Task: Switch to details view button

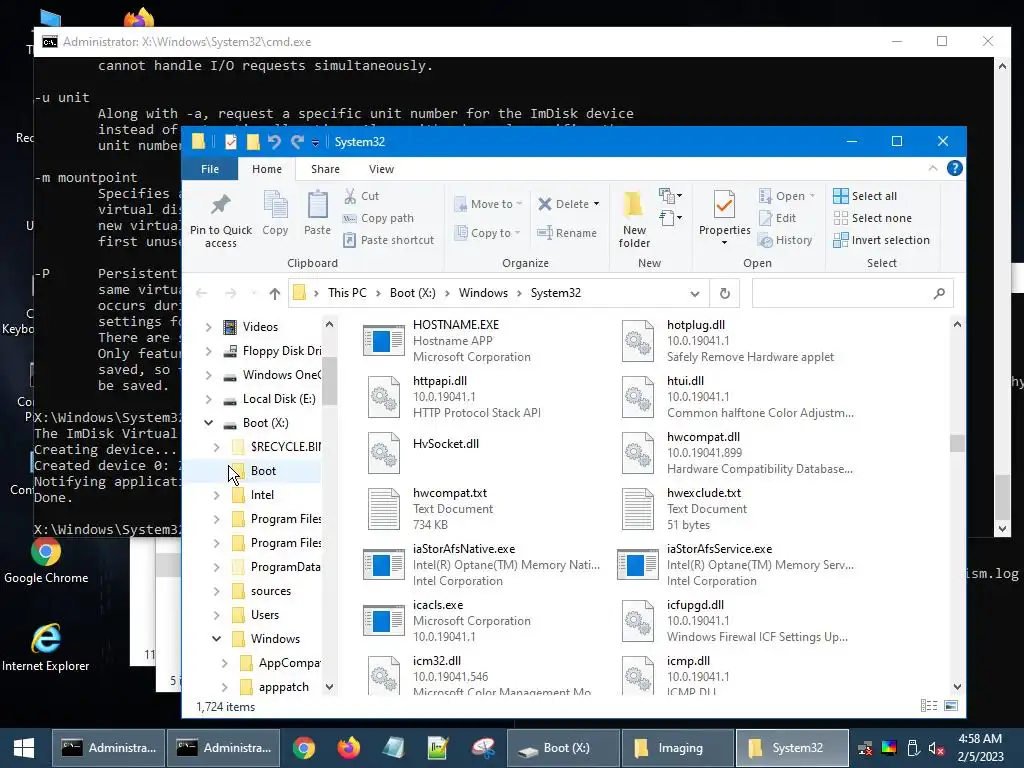Action: pos(929,706)
